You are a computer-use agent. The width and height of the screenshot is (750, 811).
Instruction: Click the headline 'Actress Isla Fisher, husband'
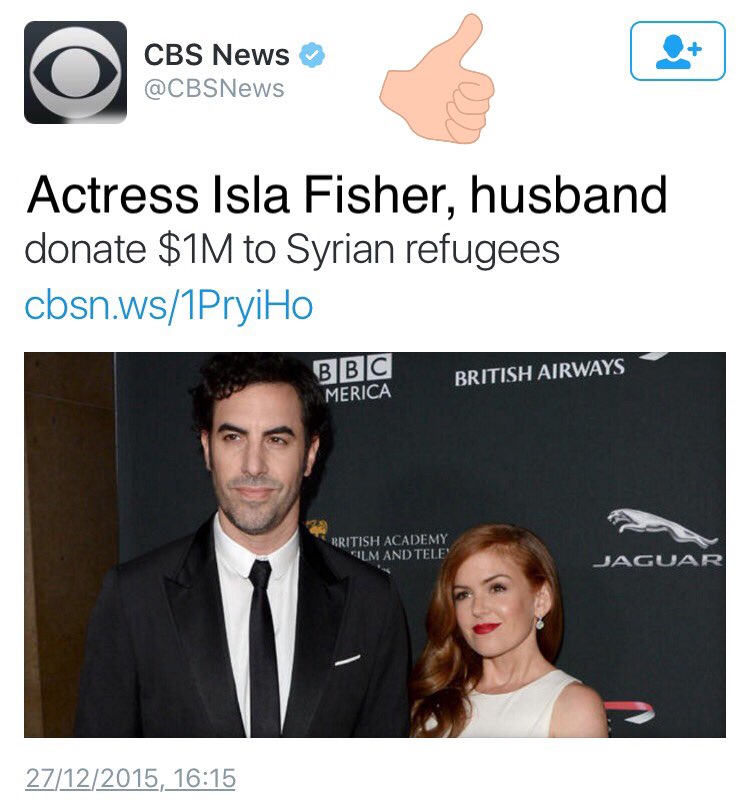(x=347, y=195)
